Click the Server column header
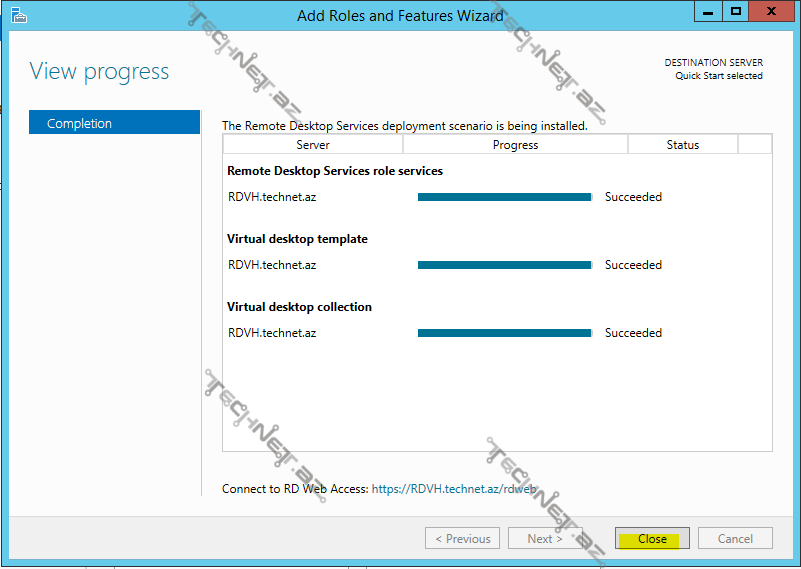The width and height of the screenshot is (801, 569). [313, 145]
